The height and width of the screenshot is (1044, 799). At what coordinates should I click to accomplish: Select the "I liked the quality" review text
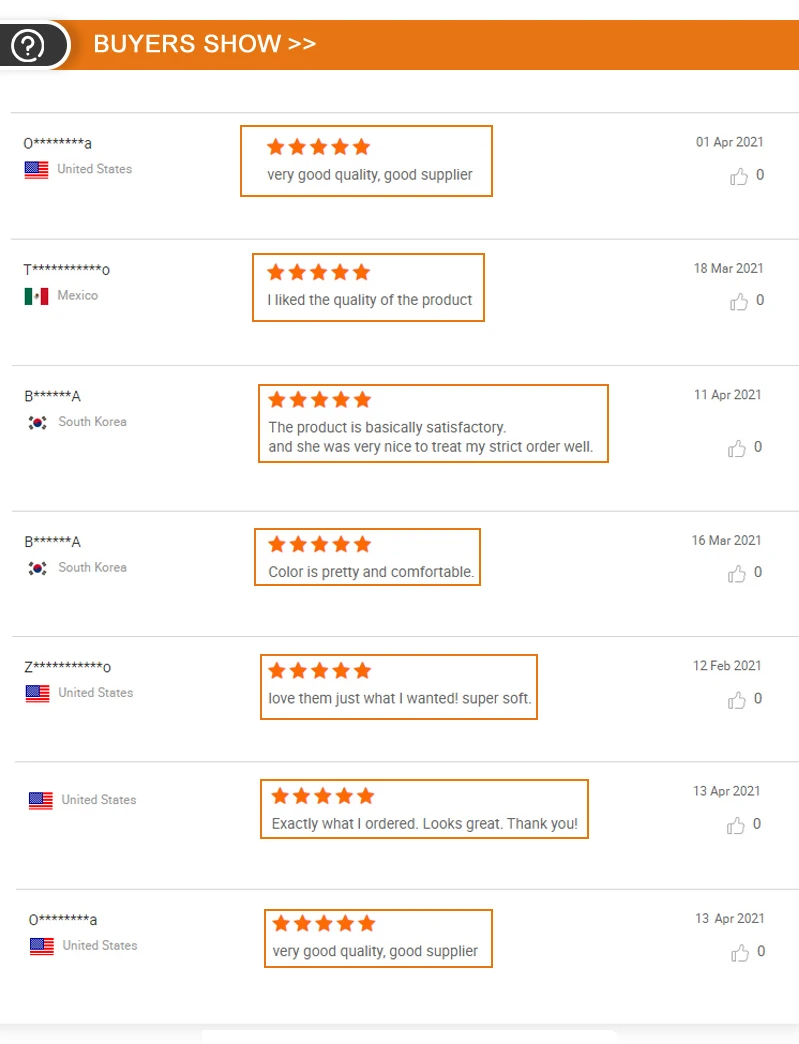369,300
